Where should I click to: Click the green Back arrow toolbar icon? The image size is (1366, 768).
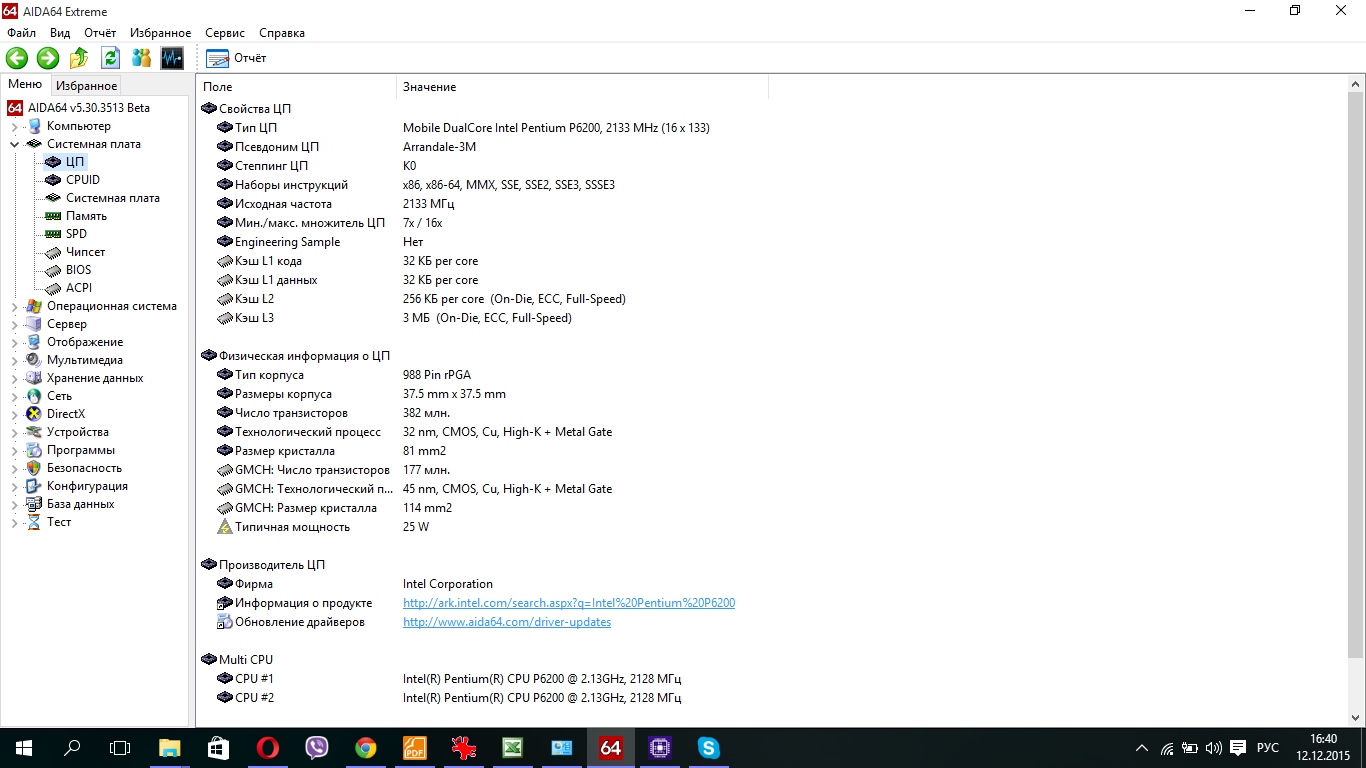pyautogui.click(x=17, y=58)
